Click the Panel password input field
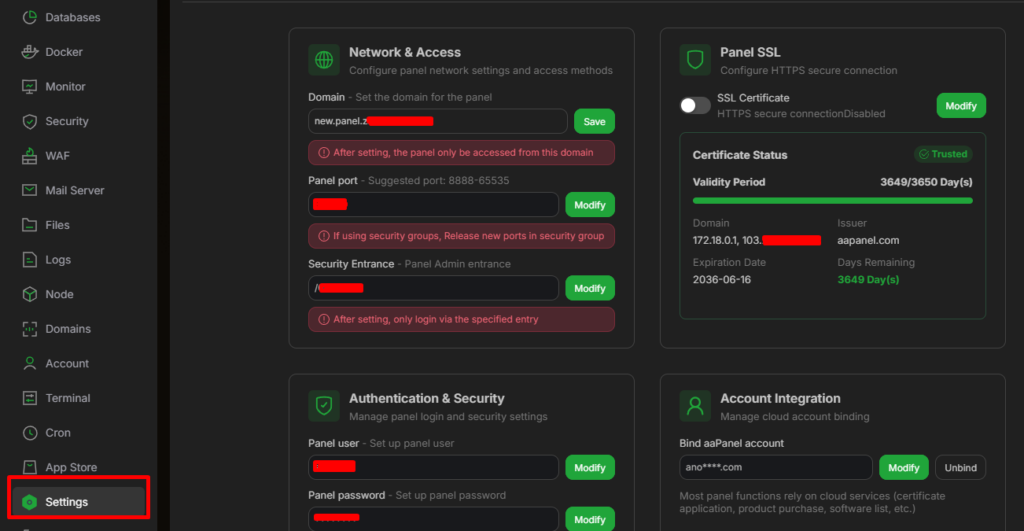Image resolution: width=1024 pixels, height=531 pixels. tap(434, 519)
